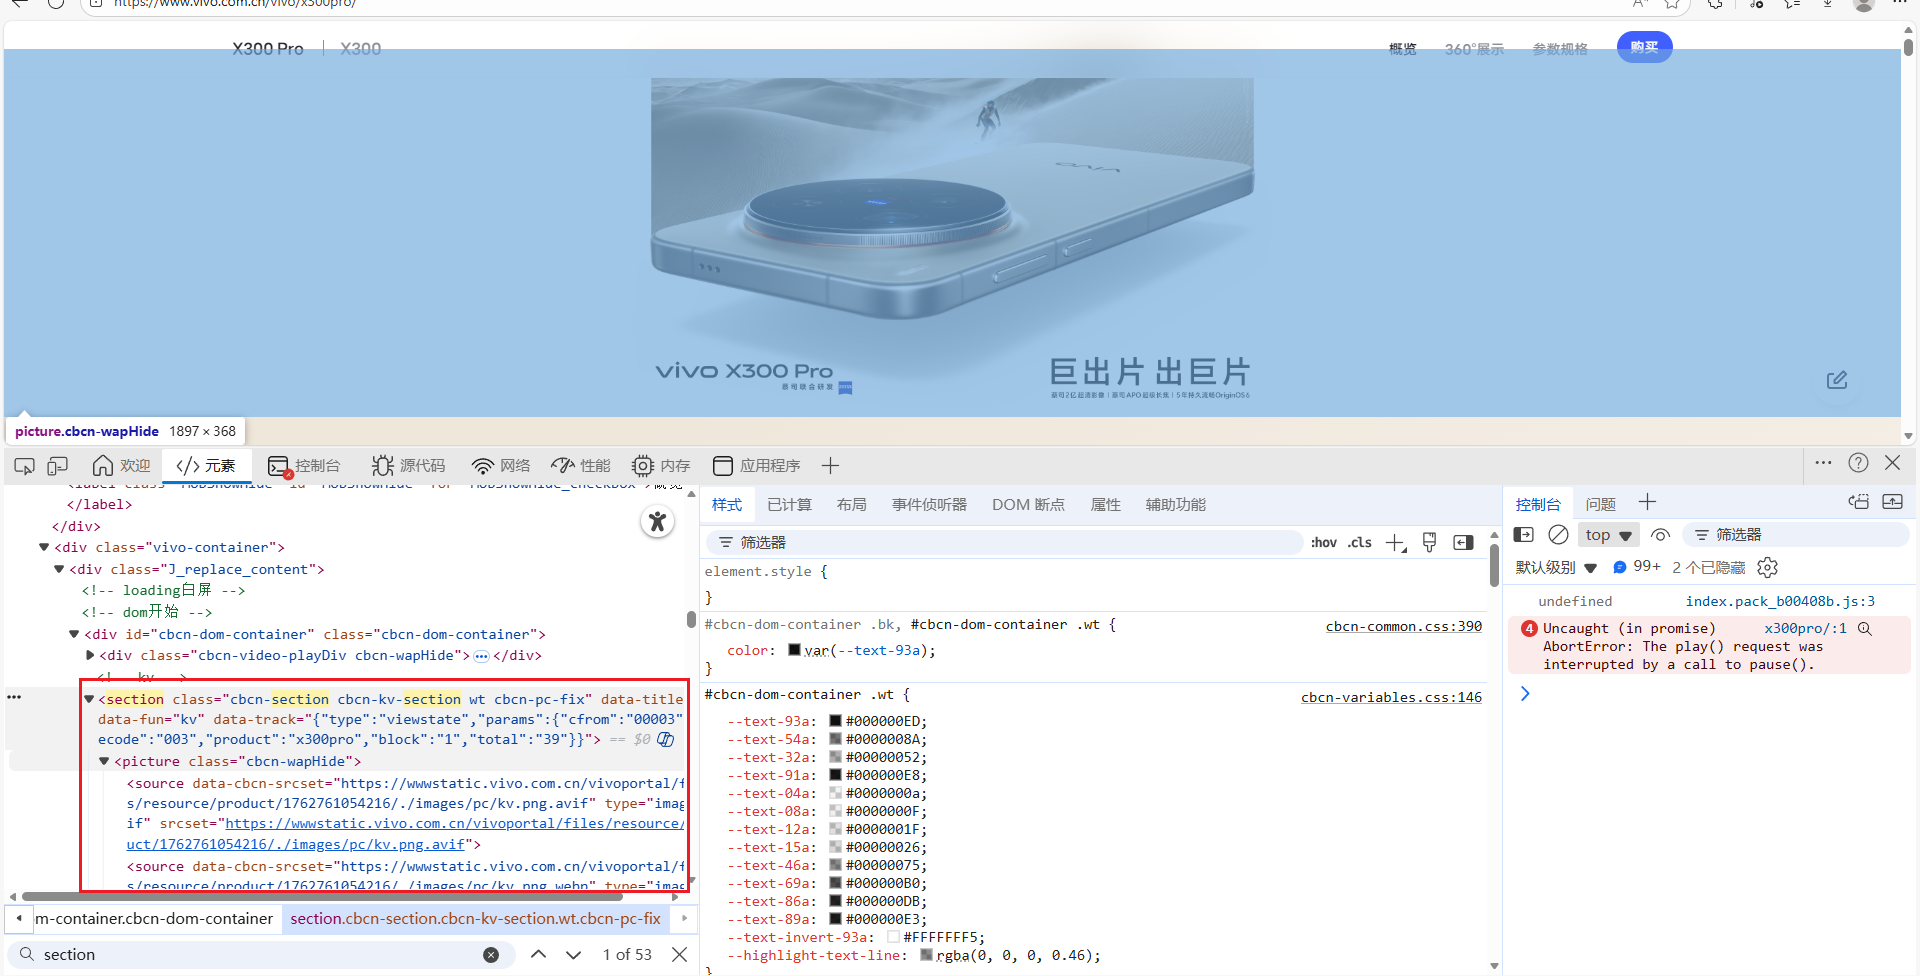Click the color swatch before var(--text-93a)
Image resolution: width=1920 pixels, height=976 pixels.
coord(794,650)
